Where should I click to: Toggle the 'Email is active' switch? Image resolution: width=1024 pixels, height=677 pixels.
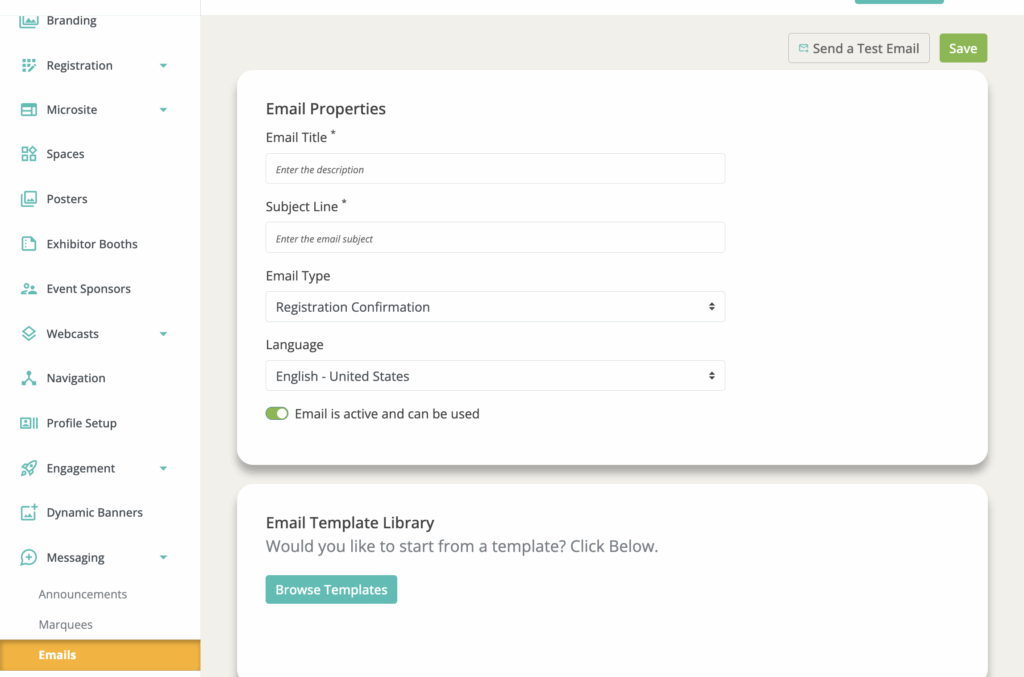click(277, 414)
